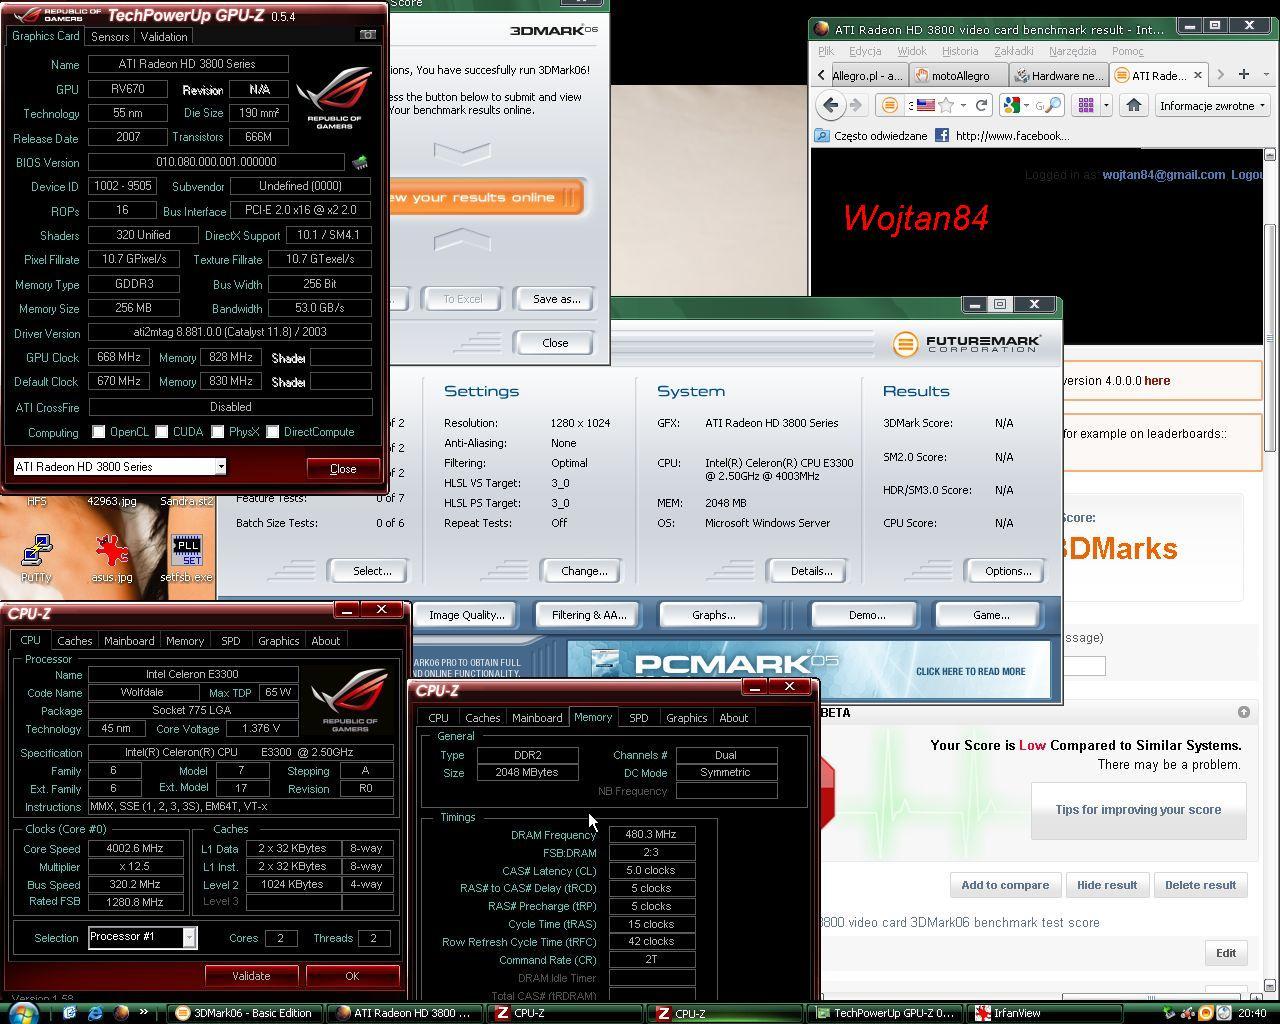Screen dimensions: 1280x1024
Task: Open the Facebook bookmark icon
Action: [942, 135]
